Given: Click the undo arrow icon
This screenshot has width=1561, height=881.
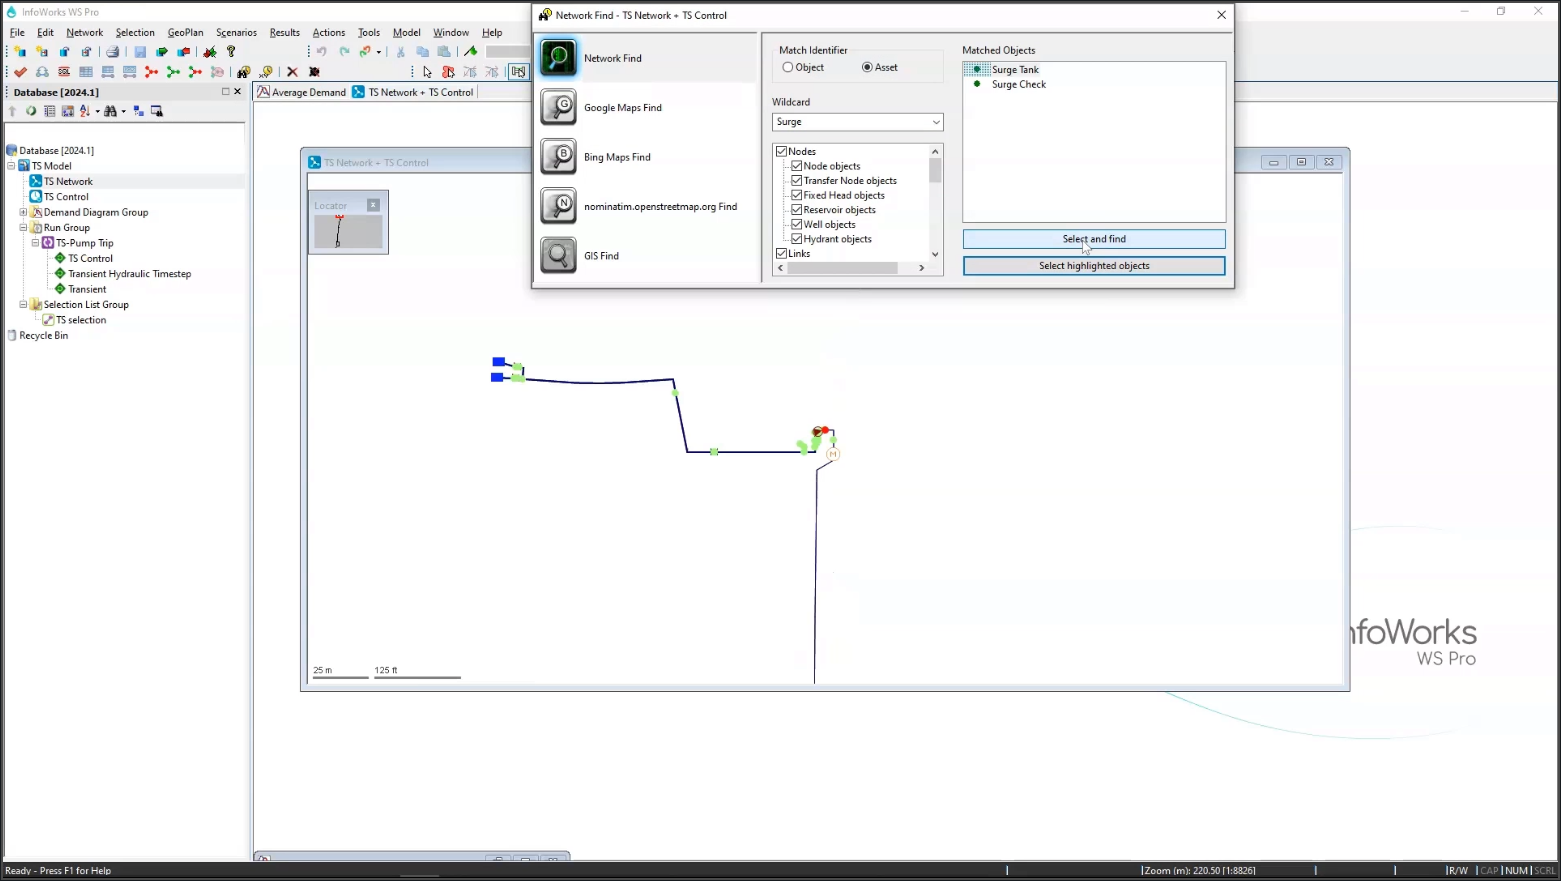Looking at the screenshot, I should [x=322, y=52].
